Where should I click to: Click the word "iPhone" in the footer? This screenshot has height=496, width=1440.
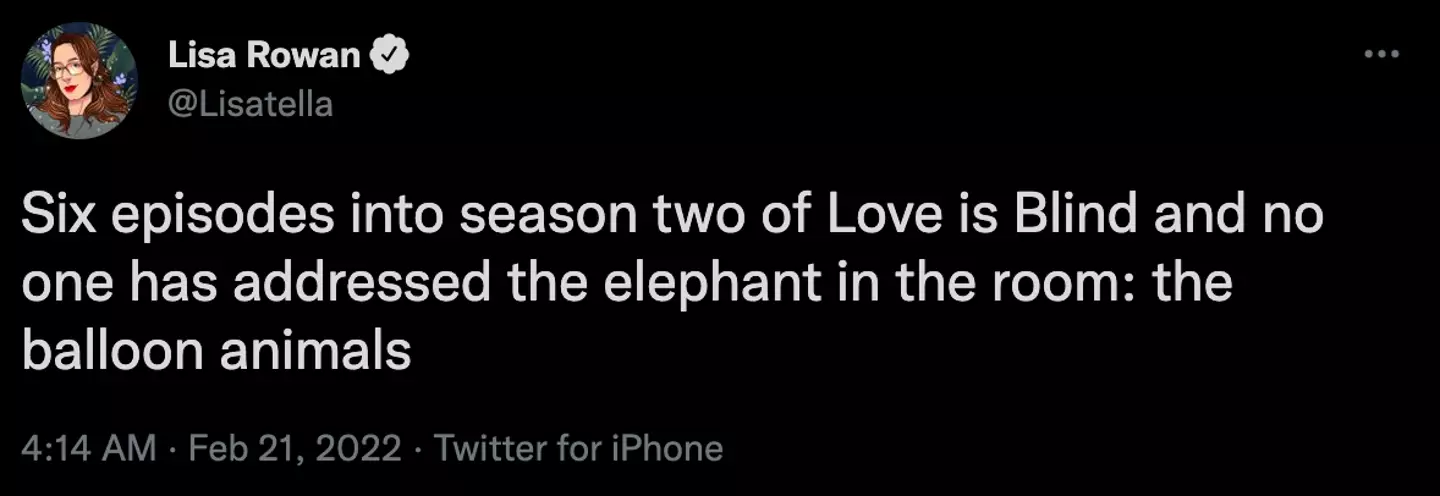pos(667,448)
